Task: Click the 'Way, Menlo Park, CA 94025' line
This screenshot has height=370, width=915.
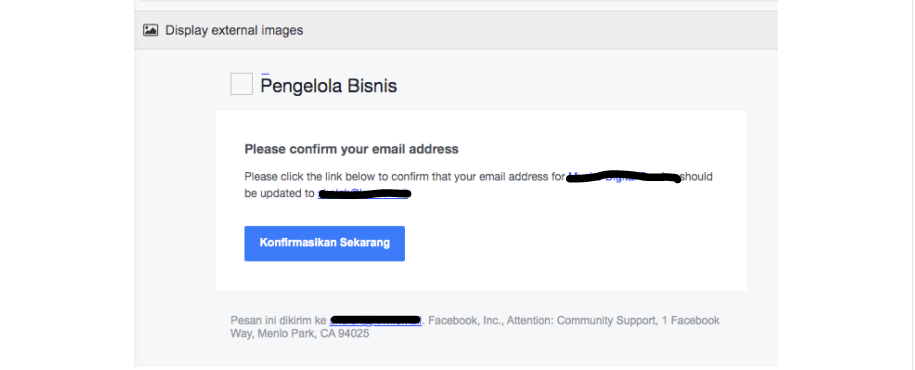Action: (x=300, y=334)
